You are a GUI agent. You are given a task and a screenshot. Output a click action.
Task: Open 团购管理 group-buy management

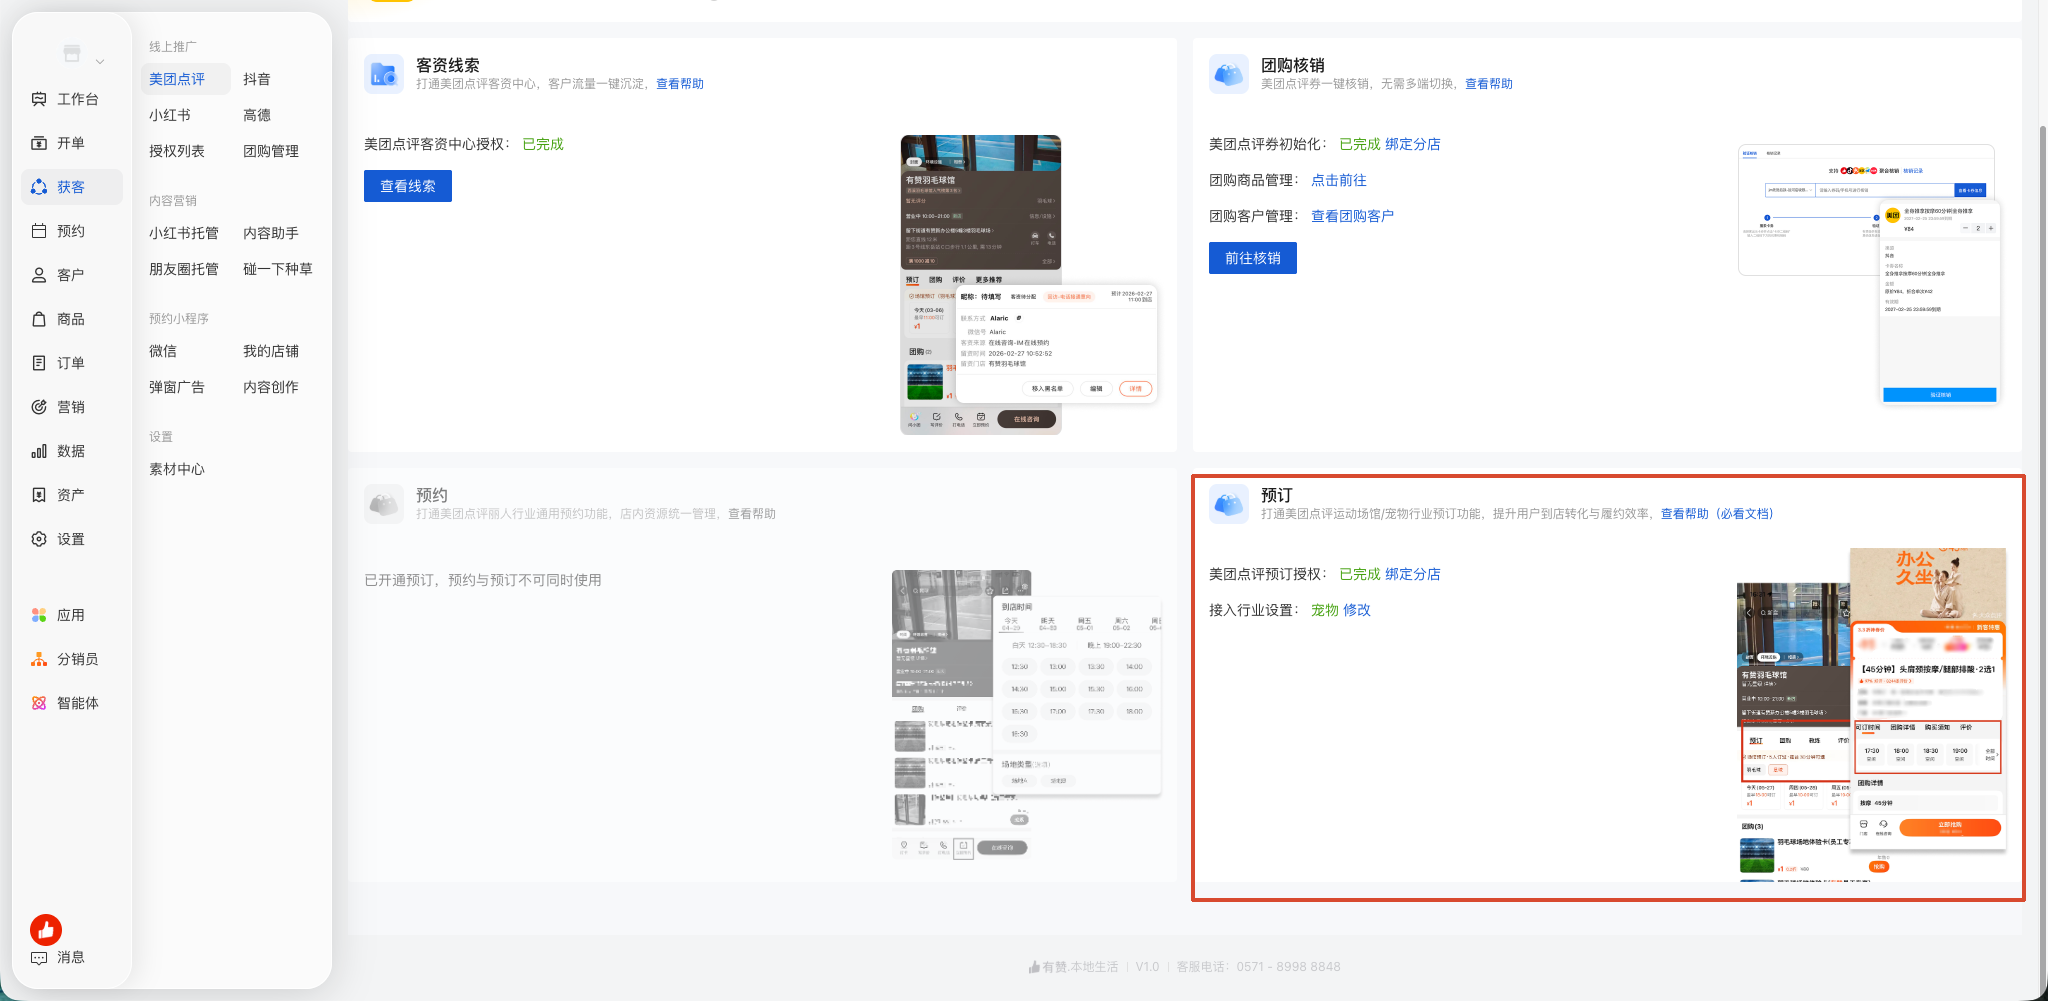[x=271, y=151]
